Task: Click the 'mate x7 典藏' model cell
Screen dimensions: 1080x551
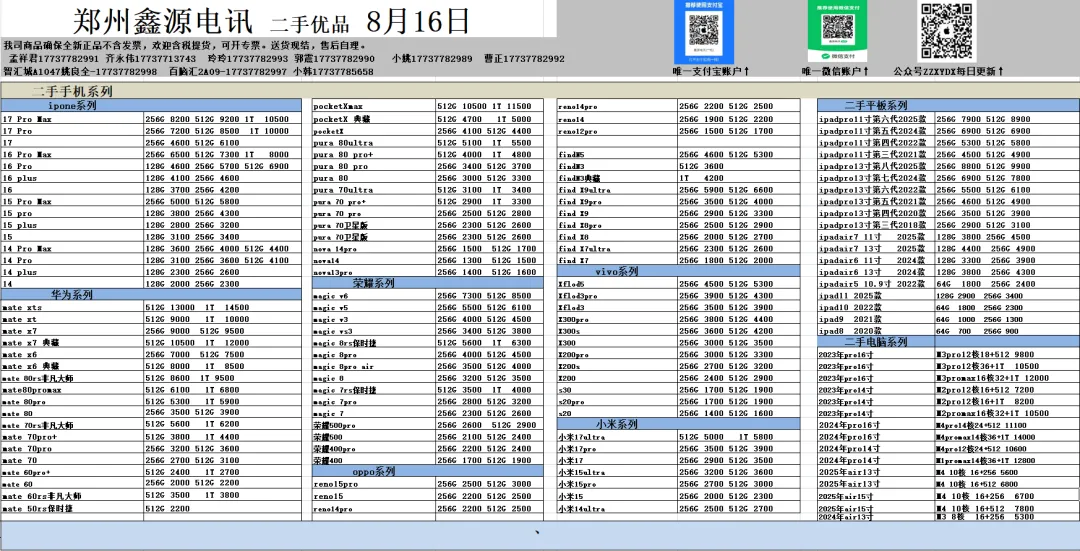Action: (72, 342)
